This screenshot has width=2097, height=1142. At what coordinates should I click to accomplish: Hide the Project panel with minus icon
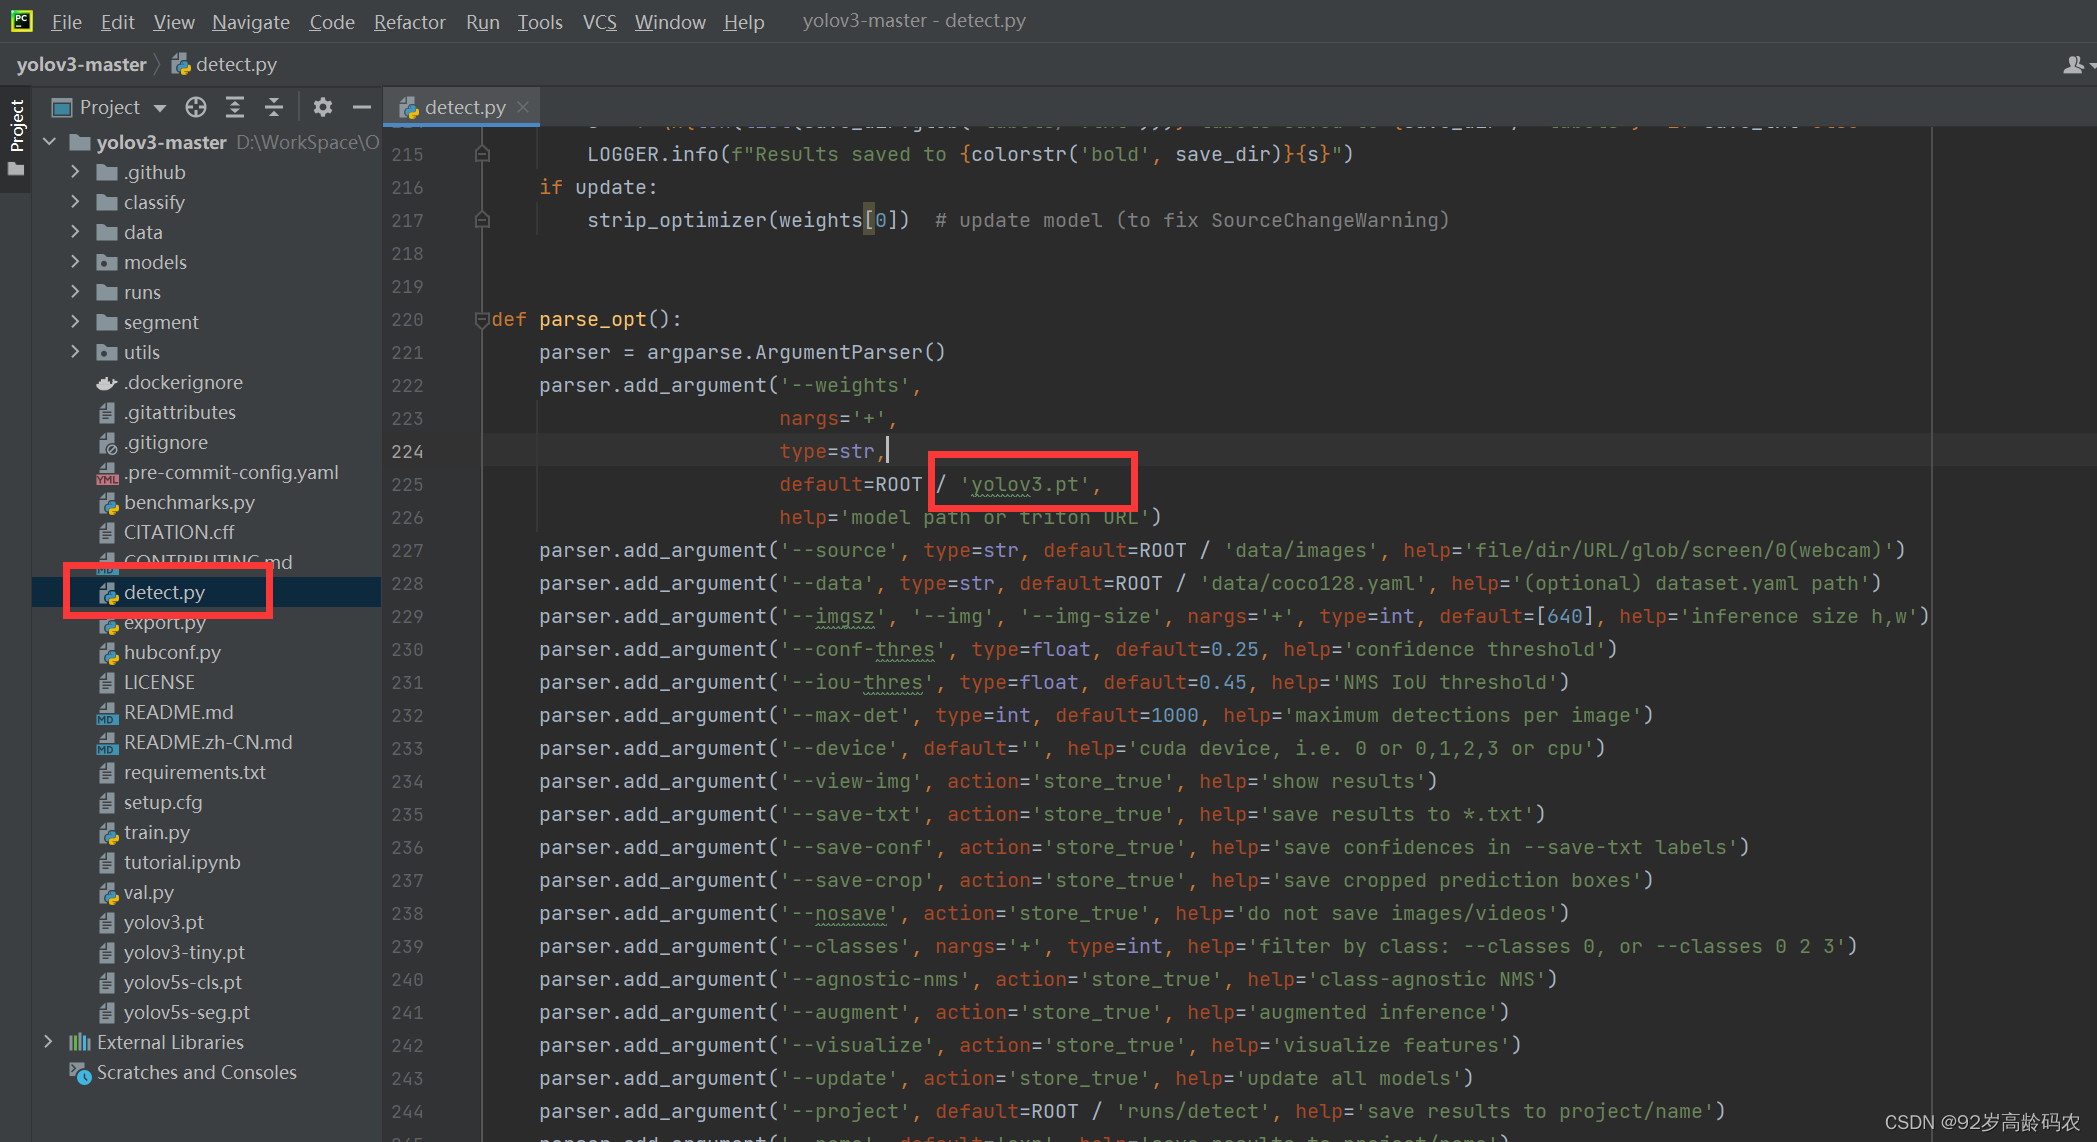362,107
